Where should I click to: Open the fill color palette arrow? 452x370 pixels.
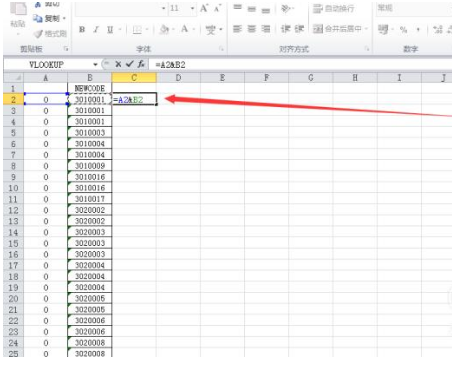(173, 30)
